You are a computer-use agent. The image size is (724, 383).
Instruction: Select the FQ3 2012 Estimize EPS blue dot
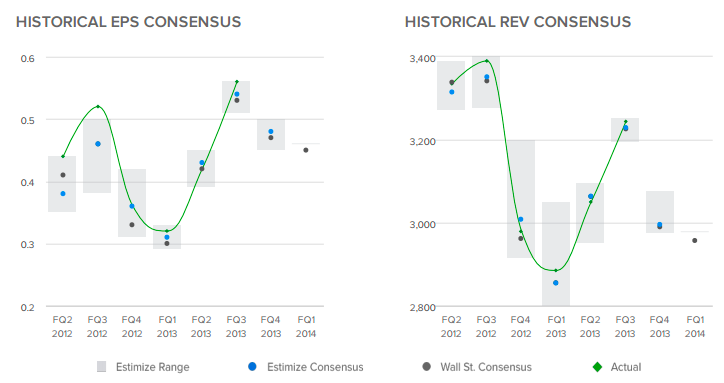click(x=98, y=144)
